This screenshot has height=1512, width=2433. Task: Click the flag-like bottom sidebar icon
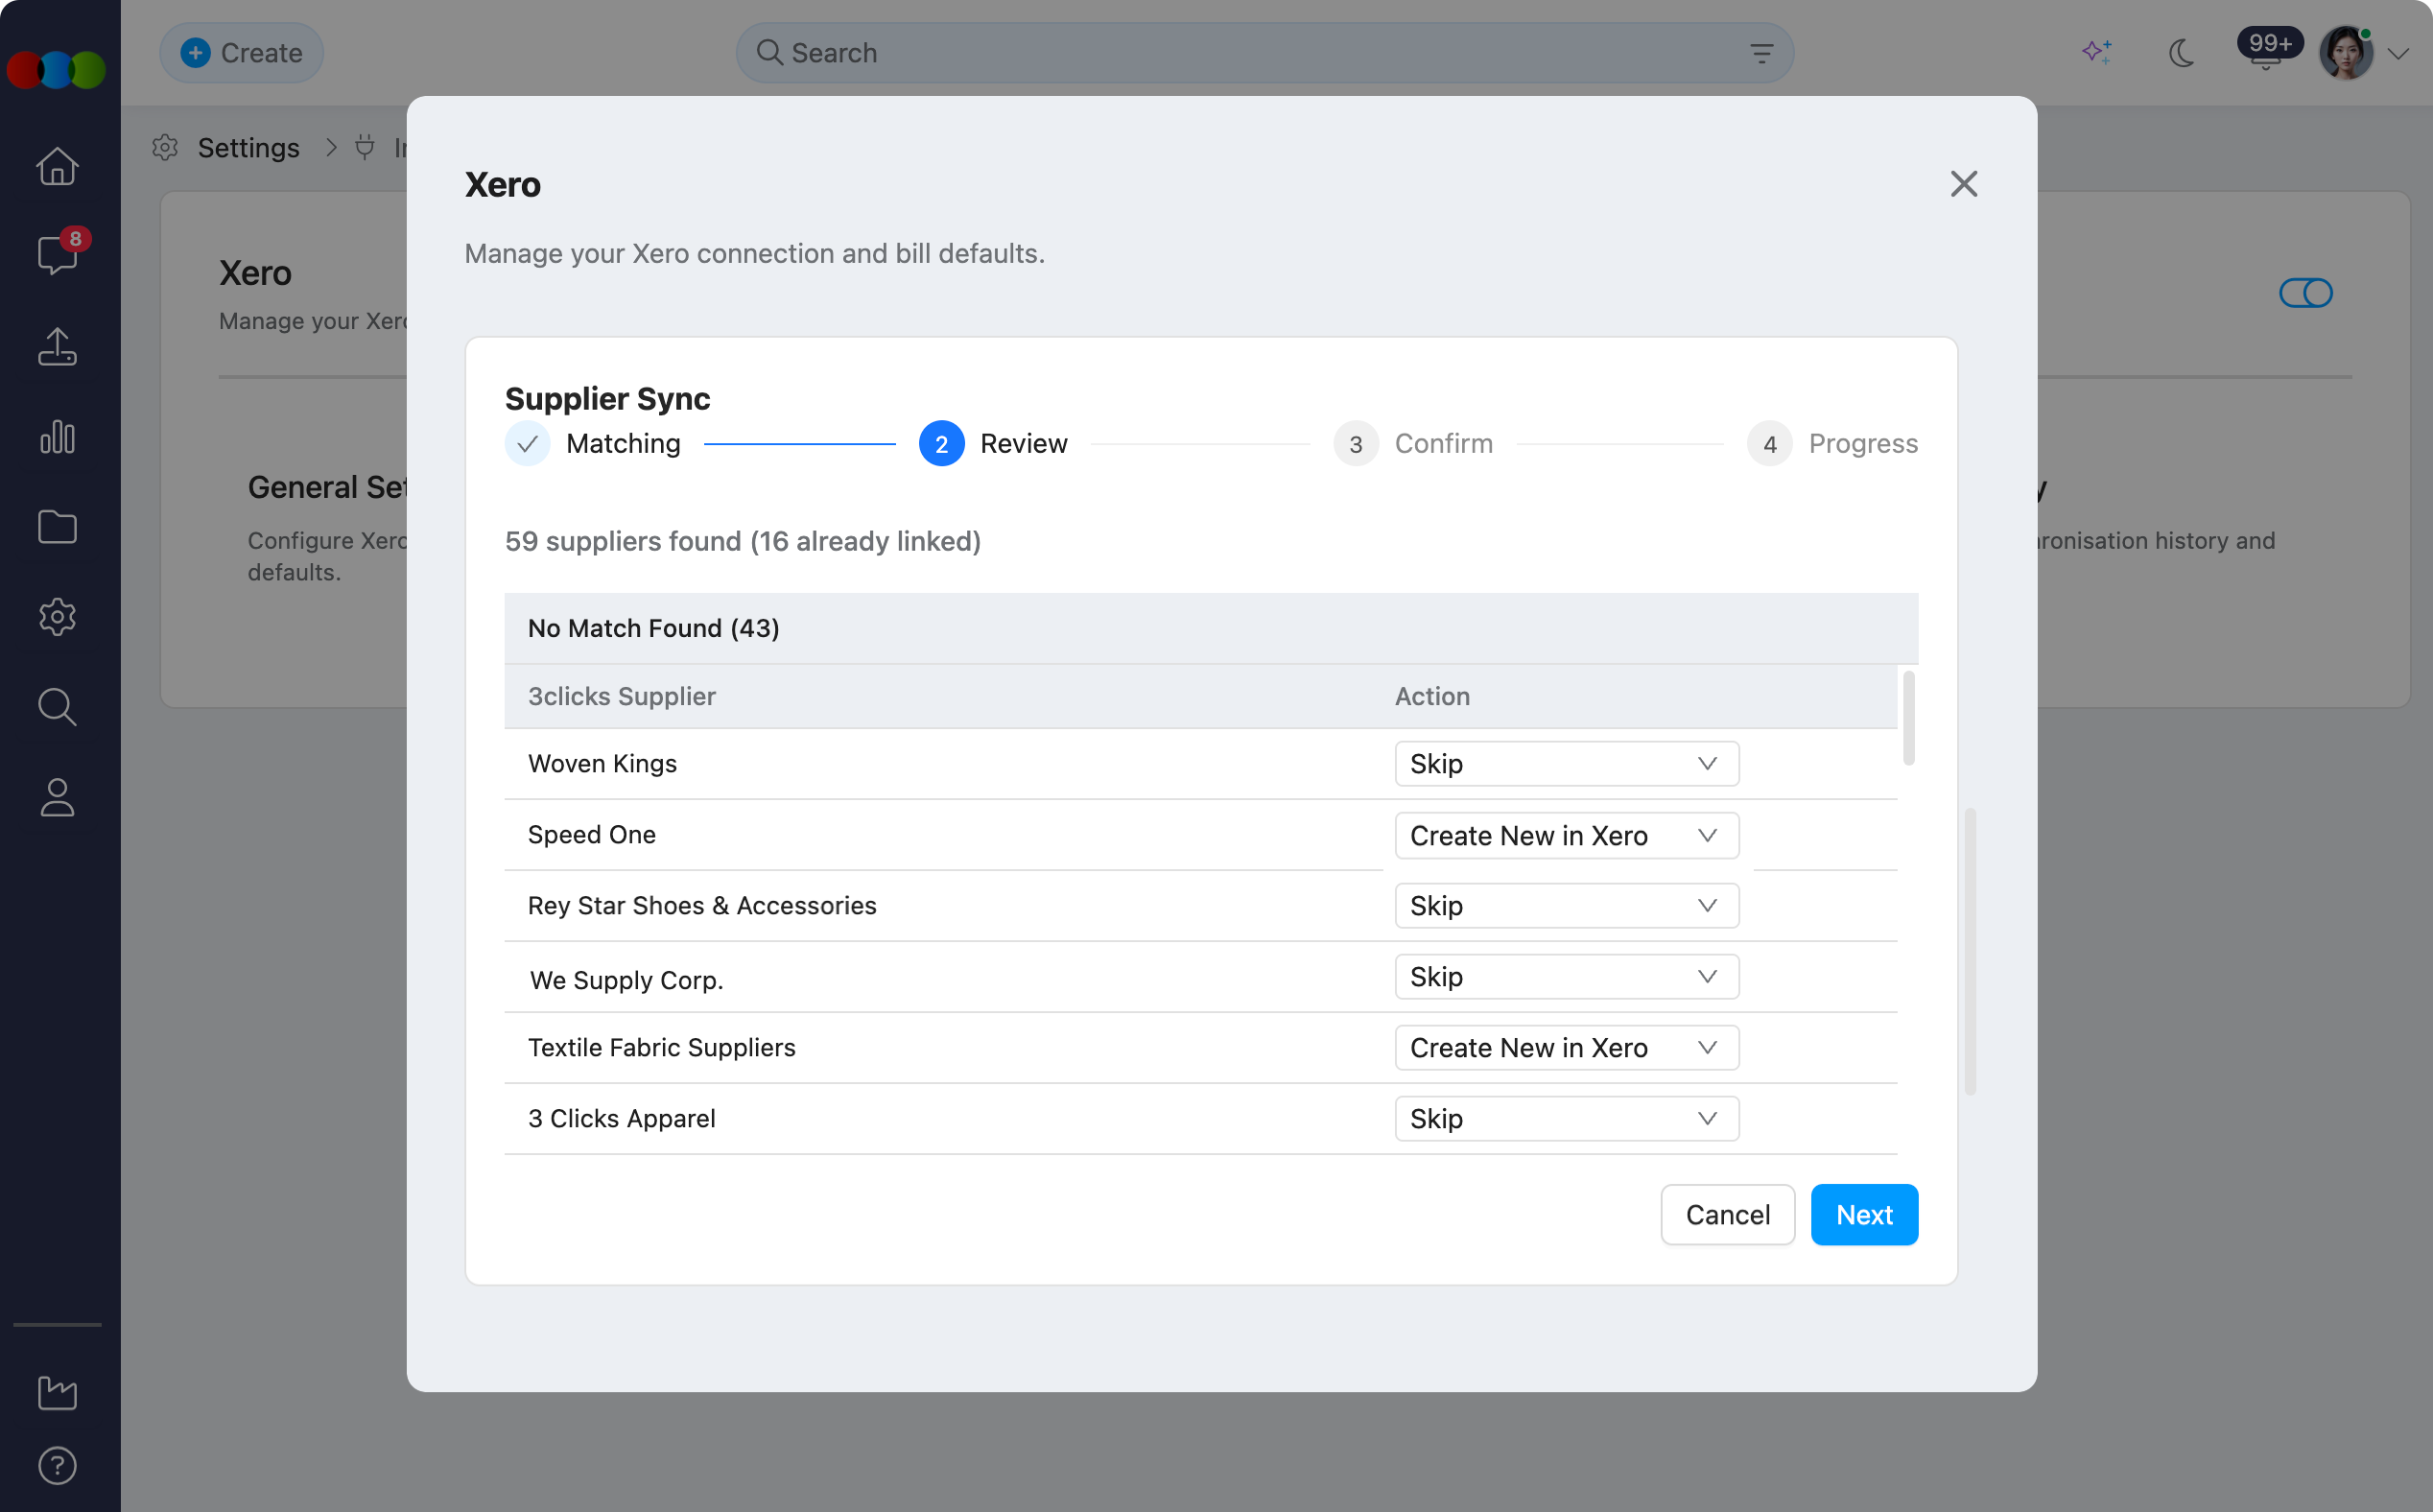[57, 1393]
